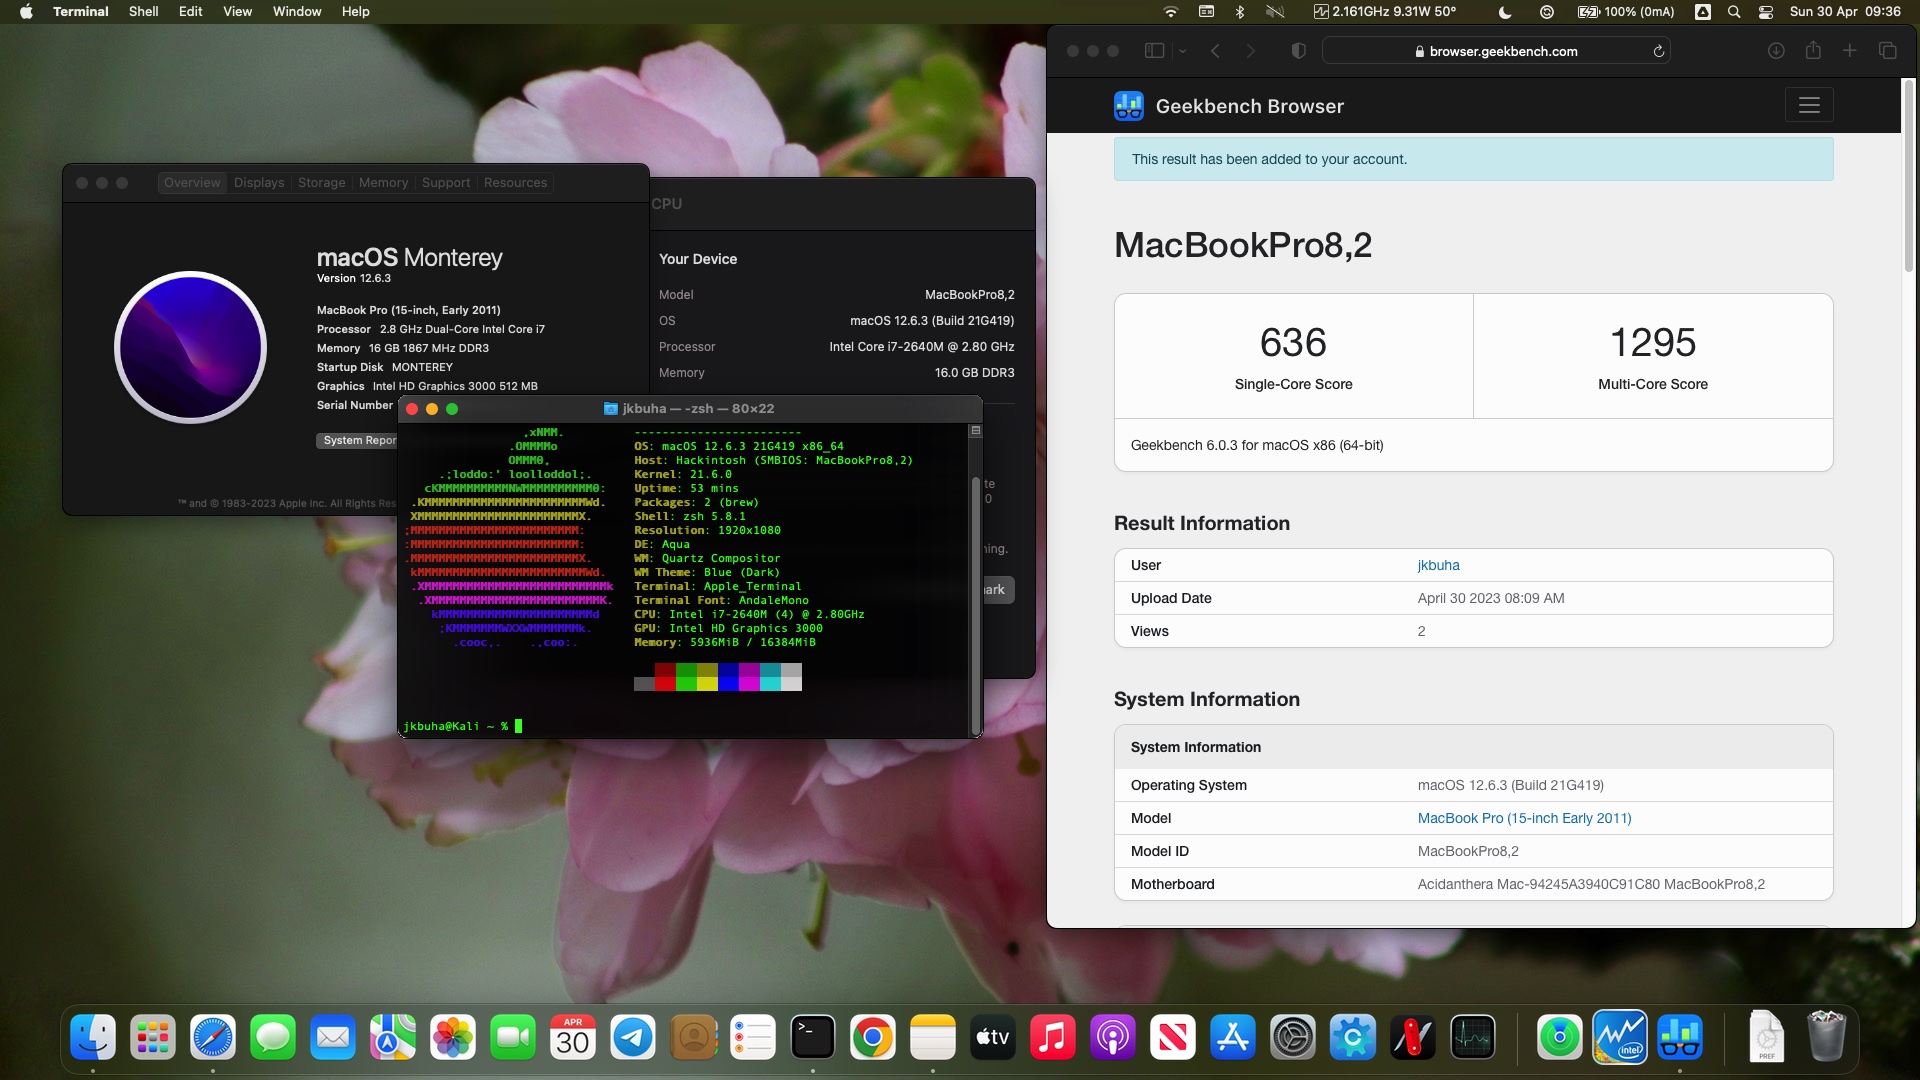Open new tab with Safari plus icon
Screen dimensions: 1920x1080
click(1850, 51)
